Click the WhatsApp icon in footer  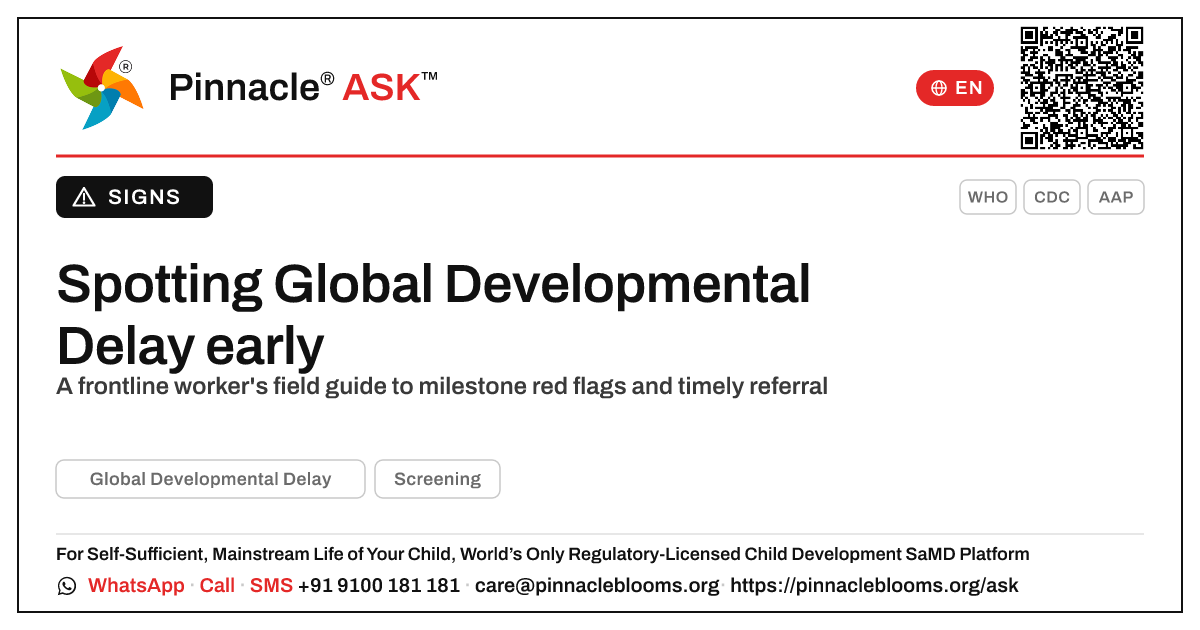click(67, 586)
